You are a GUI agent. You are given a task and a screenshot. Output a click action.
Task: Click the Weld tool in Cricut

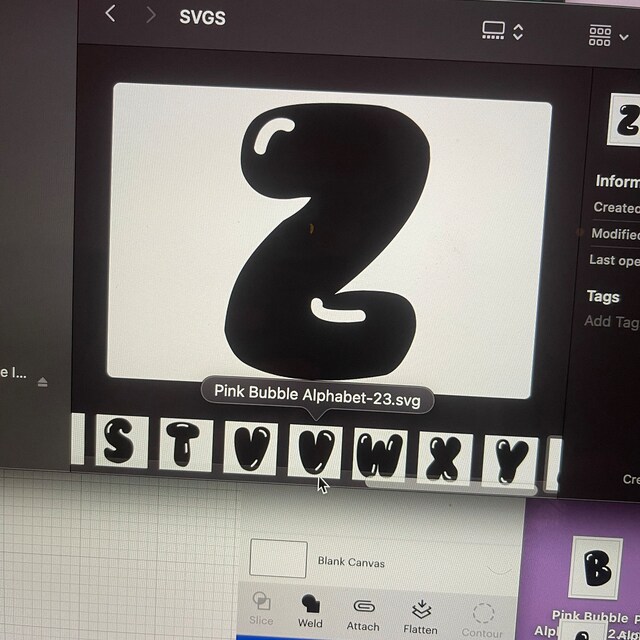coord(310,611)
